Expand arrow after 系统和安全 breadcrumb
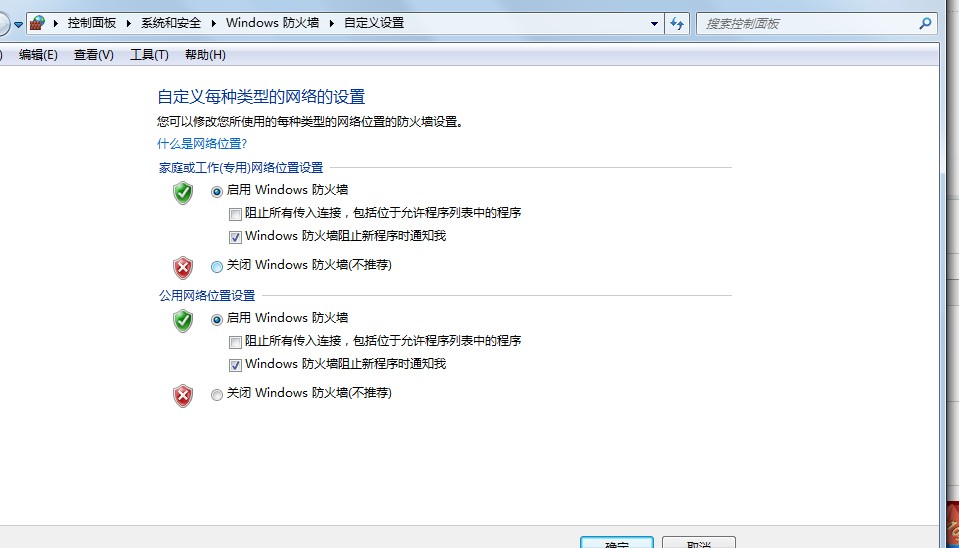Viewport: 959px width, 548px height. tap(214, 23)
